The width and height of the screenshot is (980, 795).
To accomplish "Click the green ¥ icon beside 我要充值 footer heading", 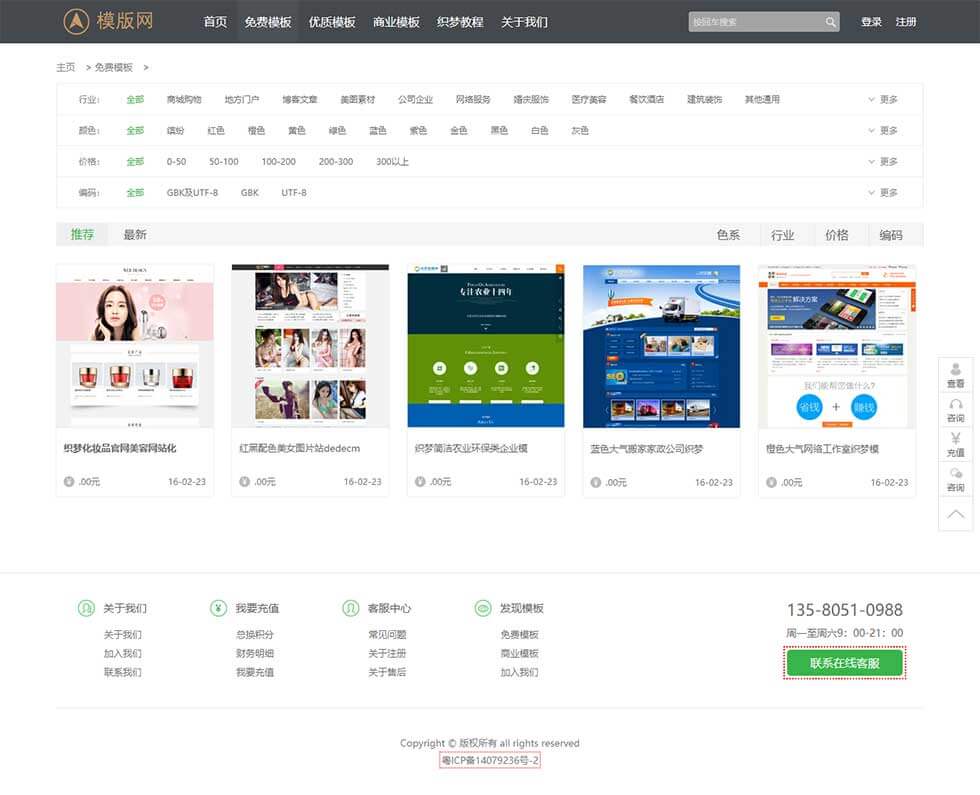I will click(x=219, y=607).
